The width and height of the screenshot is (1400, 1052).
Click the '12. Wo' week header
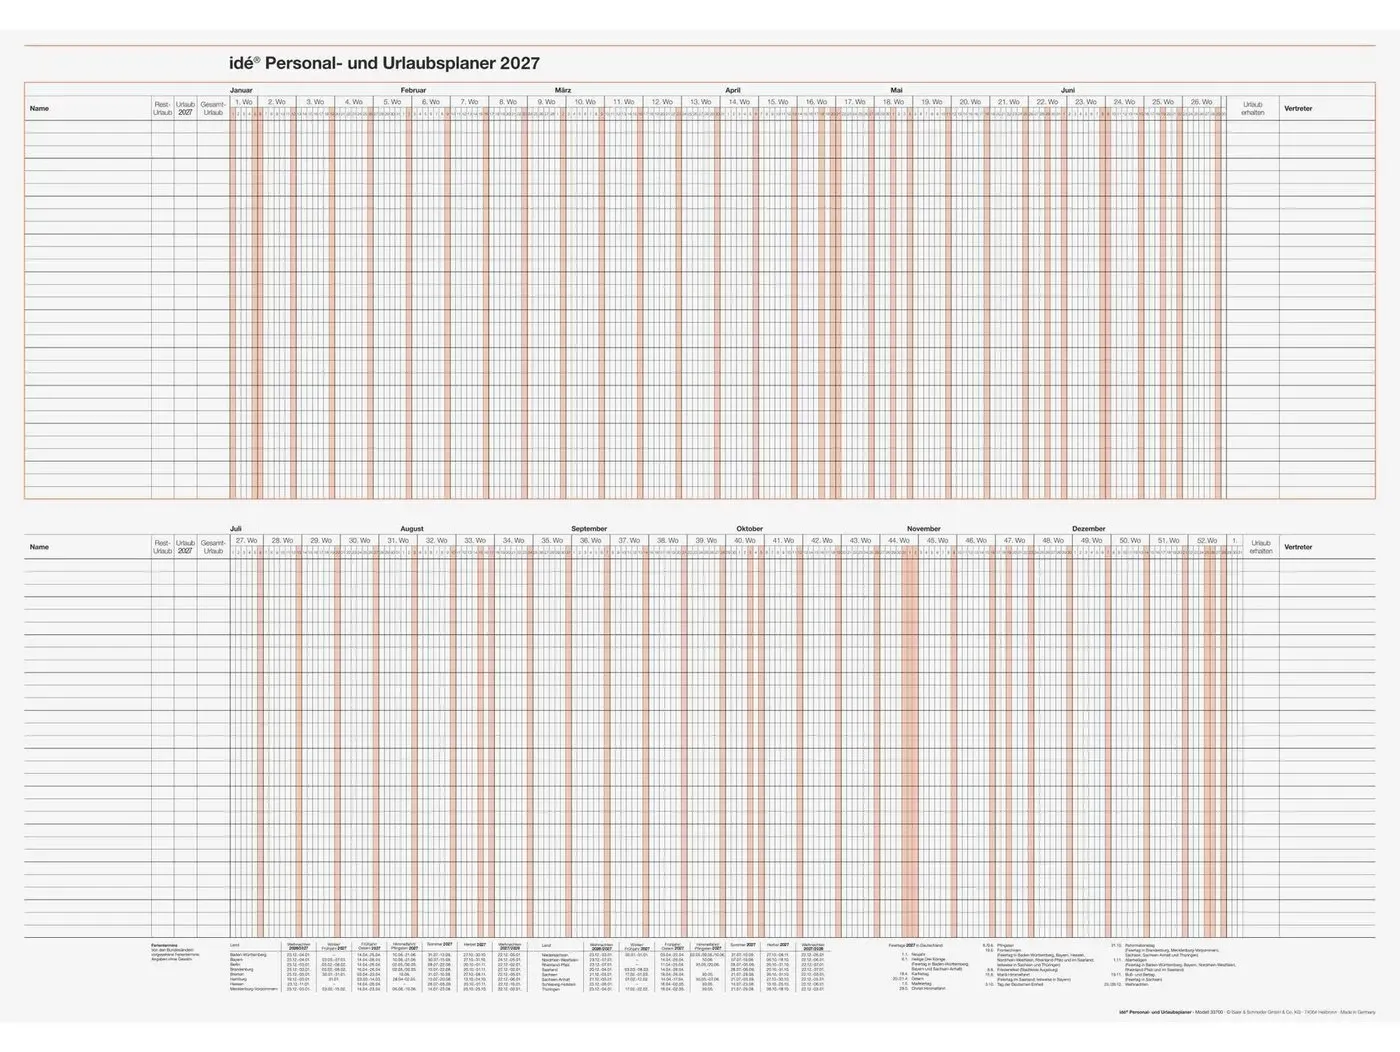coord(662,101)
